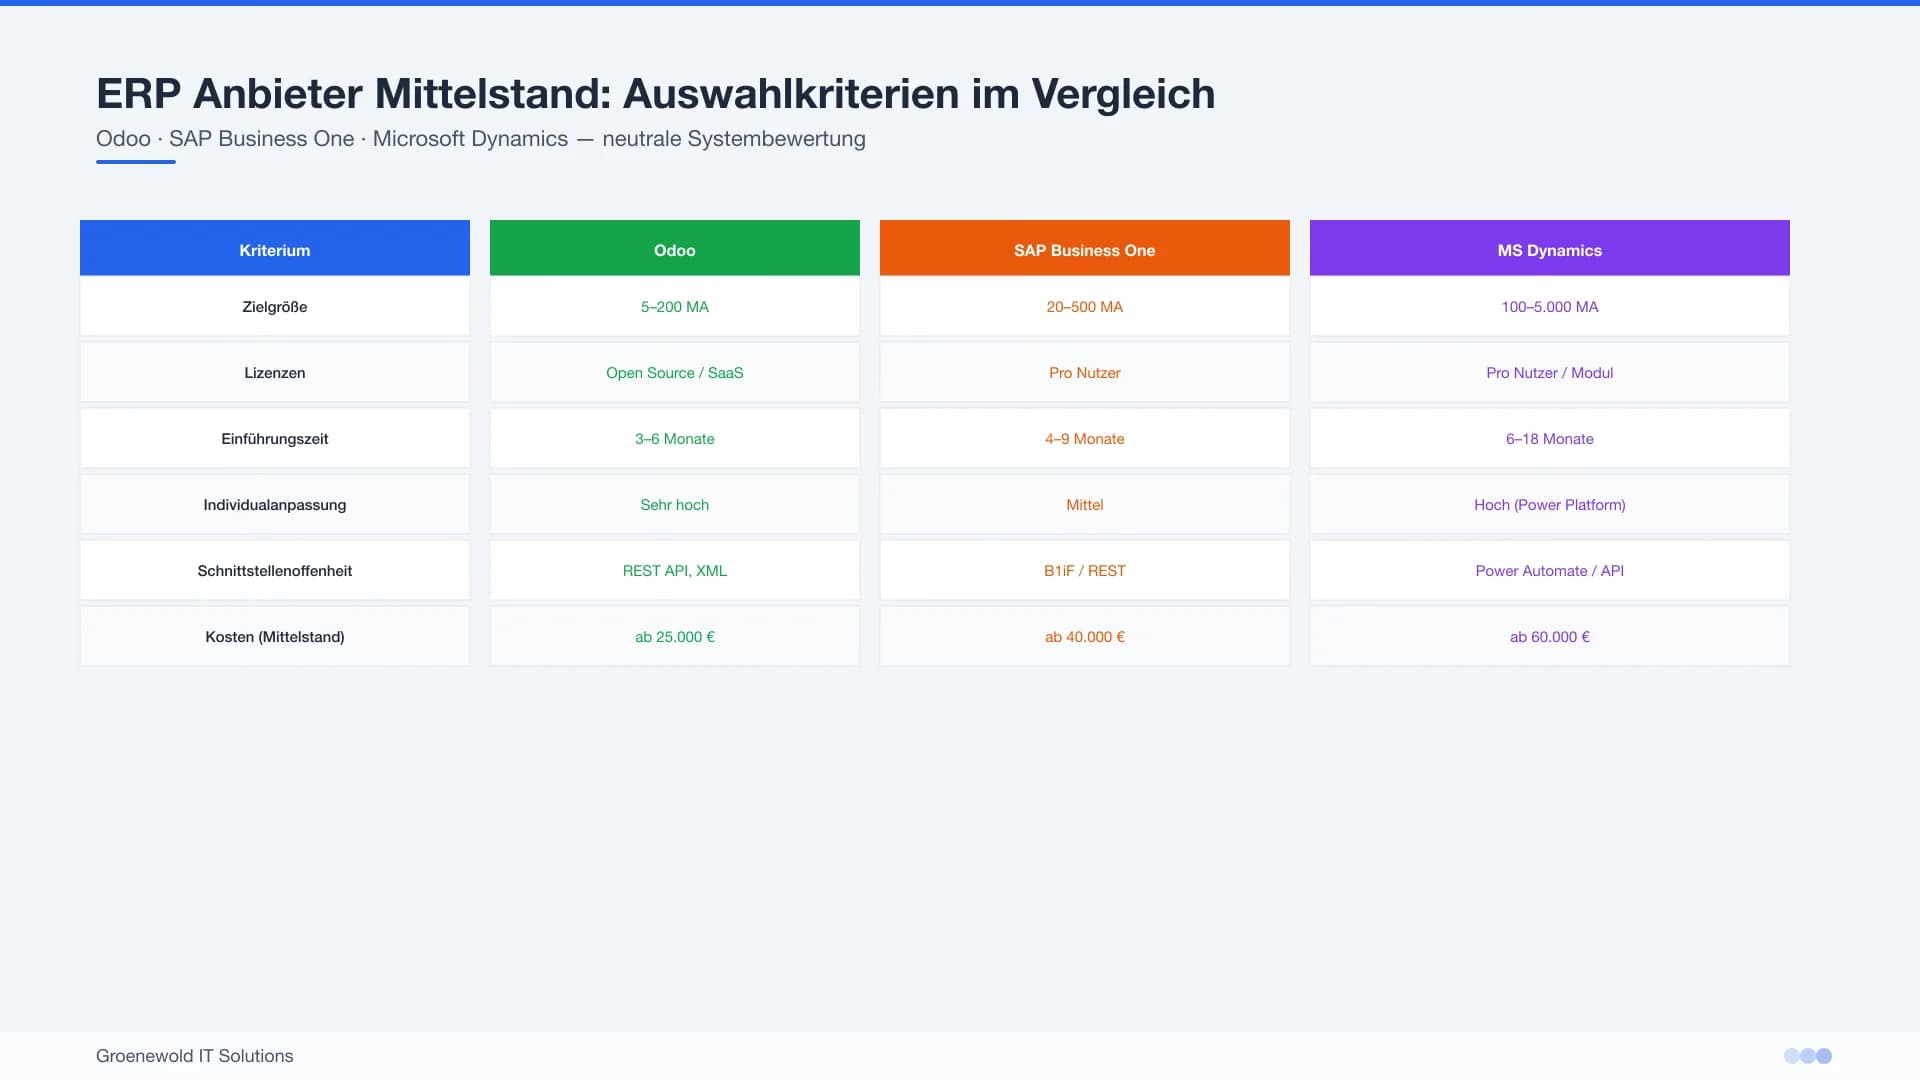Click the ab 25.000 € cell
1920x1080 pixels.
(675, 636)
